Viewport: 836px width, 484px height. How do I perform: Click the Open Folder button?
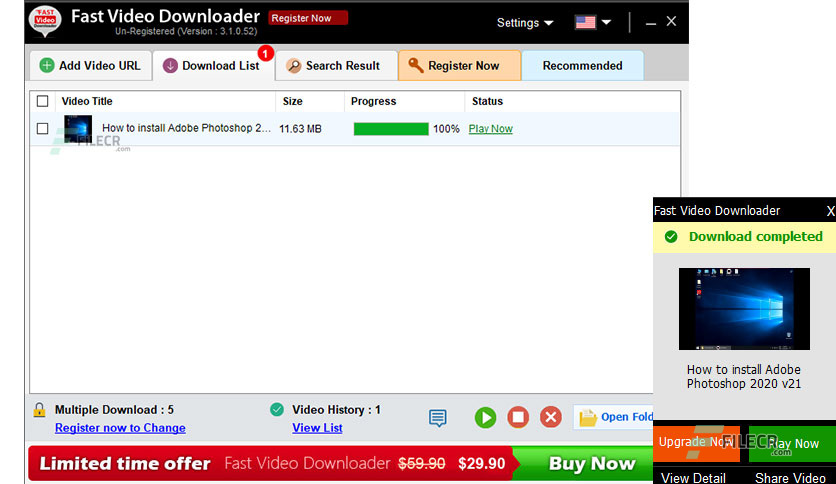(614, 417)
